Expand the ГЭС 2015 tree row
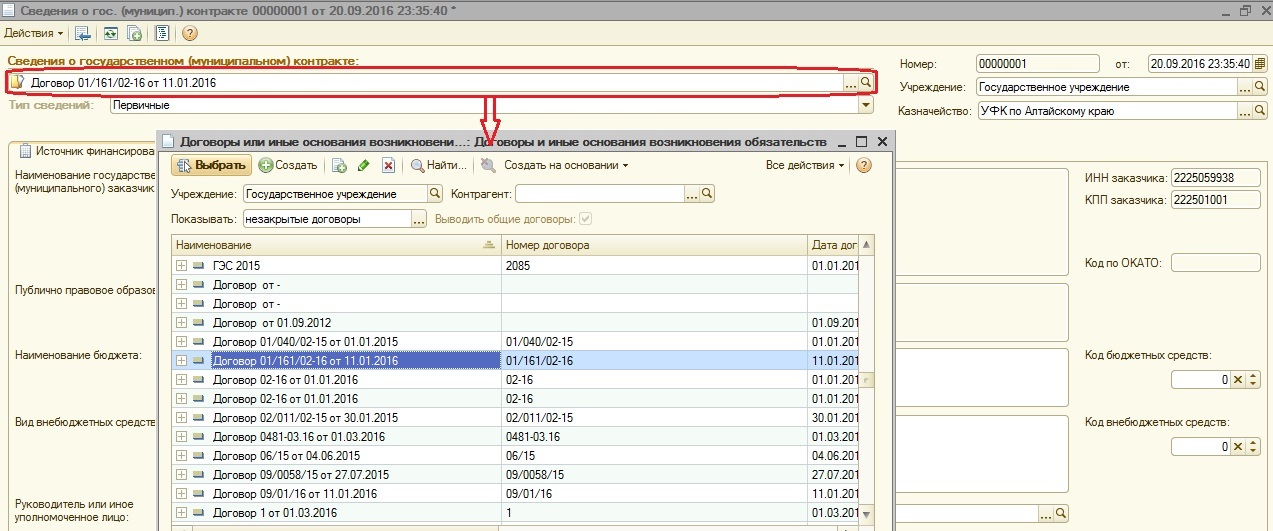The height and width of the screenshot is (531, 1273). click(181, 266)
